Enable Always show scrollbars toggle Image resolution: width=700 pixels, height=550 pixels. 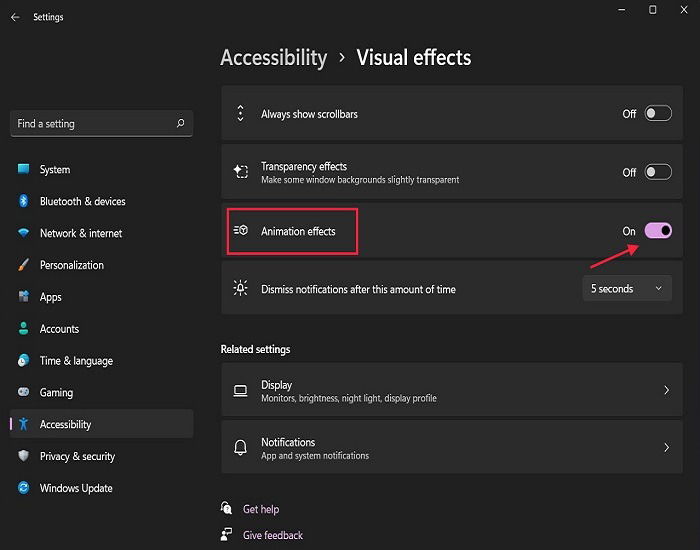click(658, 113)
